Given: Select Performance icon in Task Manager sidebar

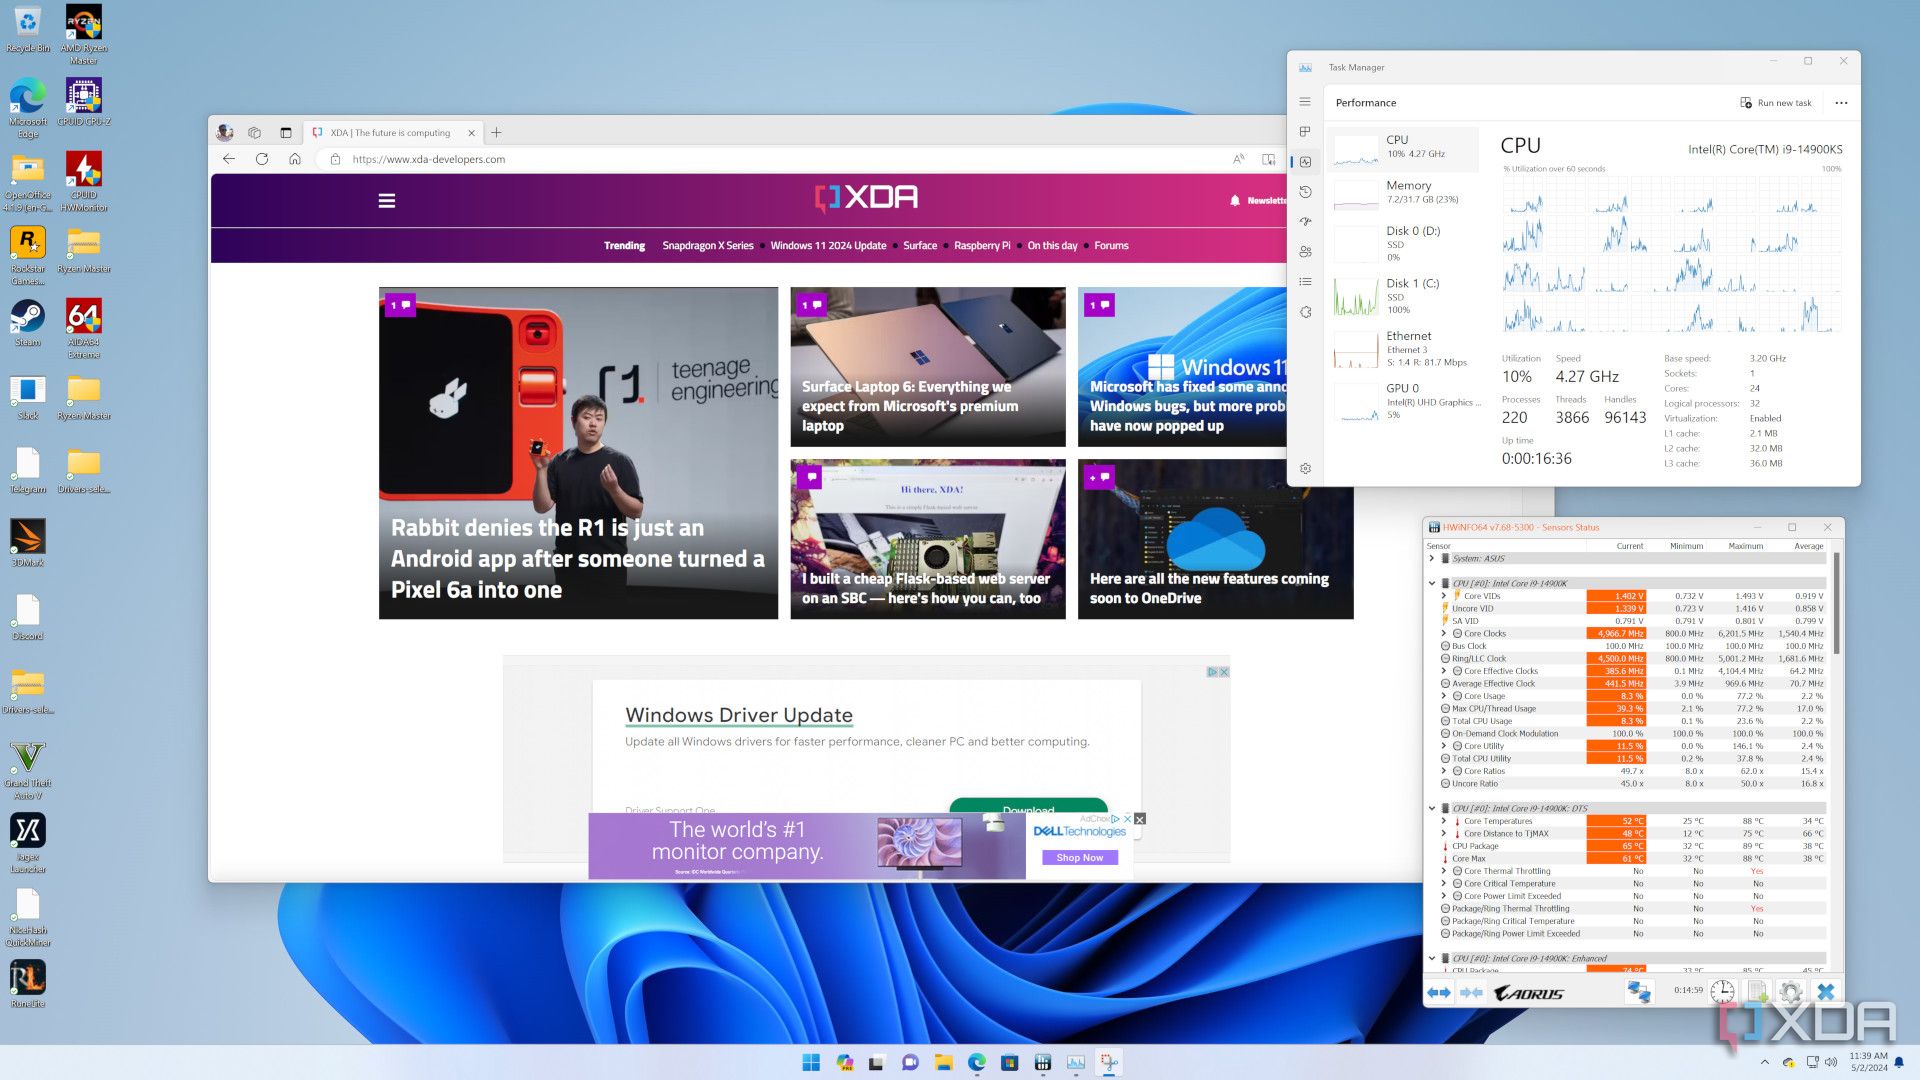Looking at the screenshot, I should click(x=1305, y=162).
